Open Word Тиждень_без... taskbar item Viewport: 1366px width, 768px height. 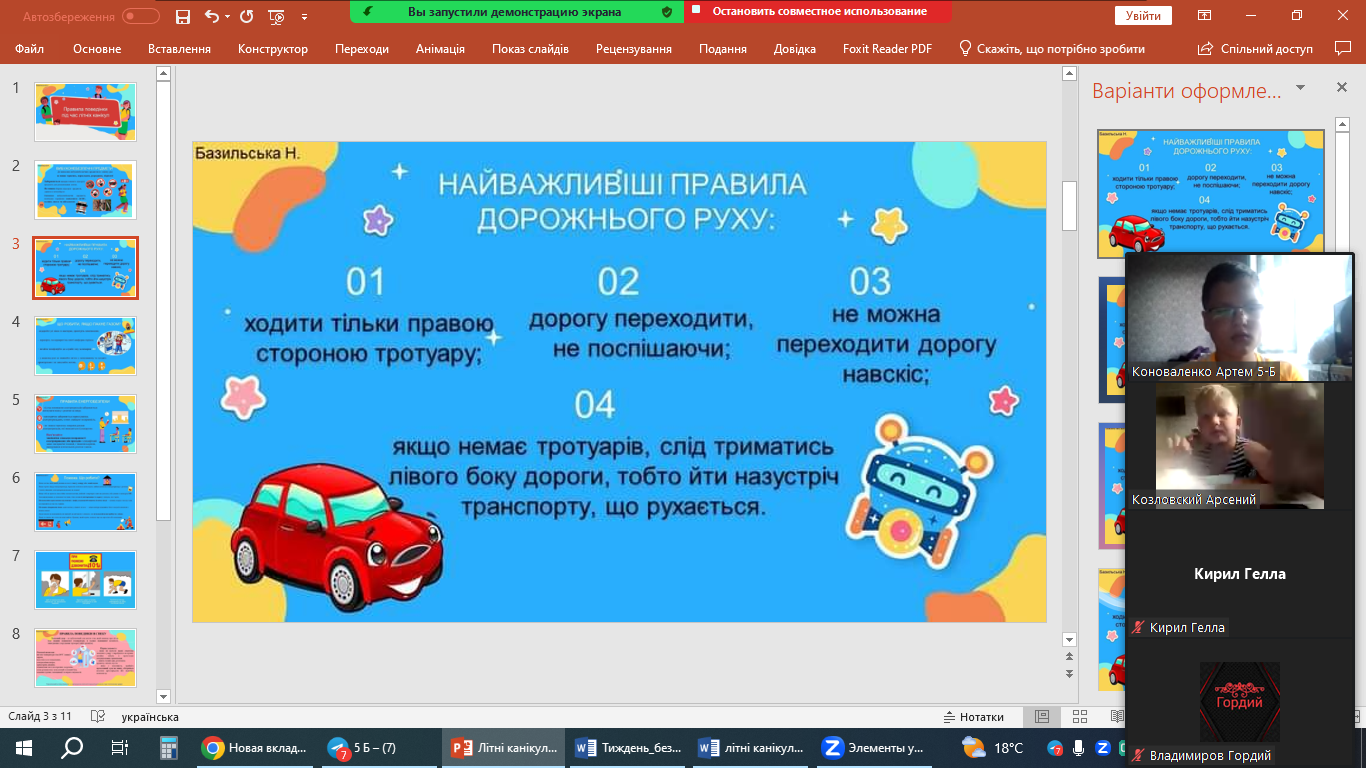[x=629, y=747]
